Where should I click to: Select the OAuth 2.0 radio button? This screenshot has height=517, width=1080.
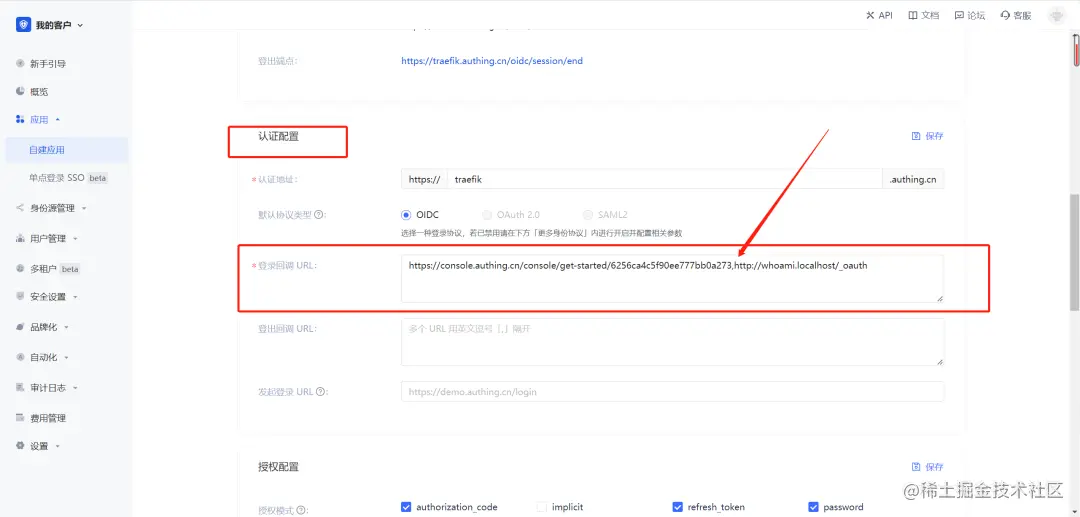click(x=487, y=215)
